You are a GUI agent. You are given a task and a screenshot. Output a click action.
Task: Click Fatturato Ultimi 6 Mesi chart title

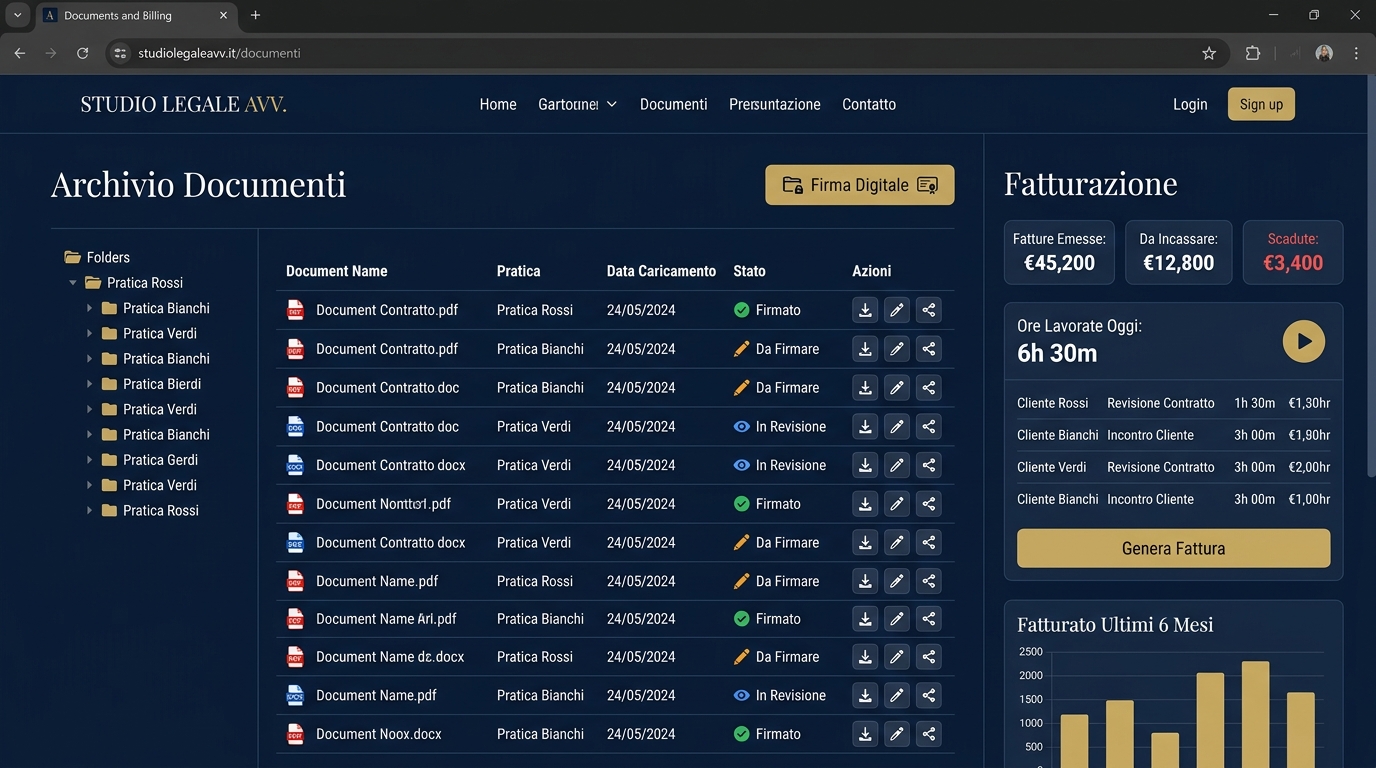click(1115, 625)
